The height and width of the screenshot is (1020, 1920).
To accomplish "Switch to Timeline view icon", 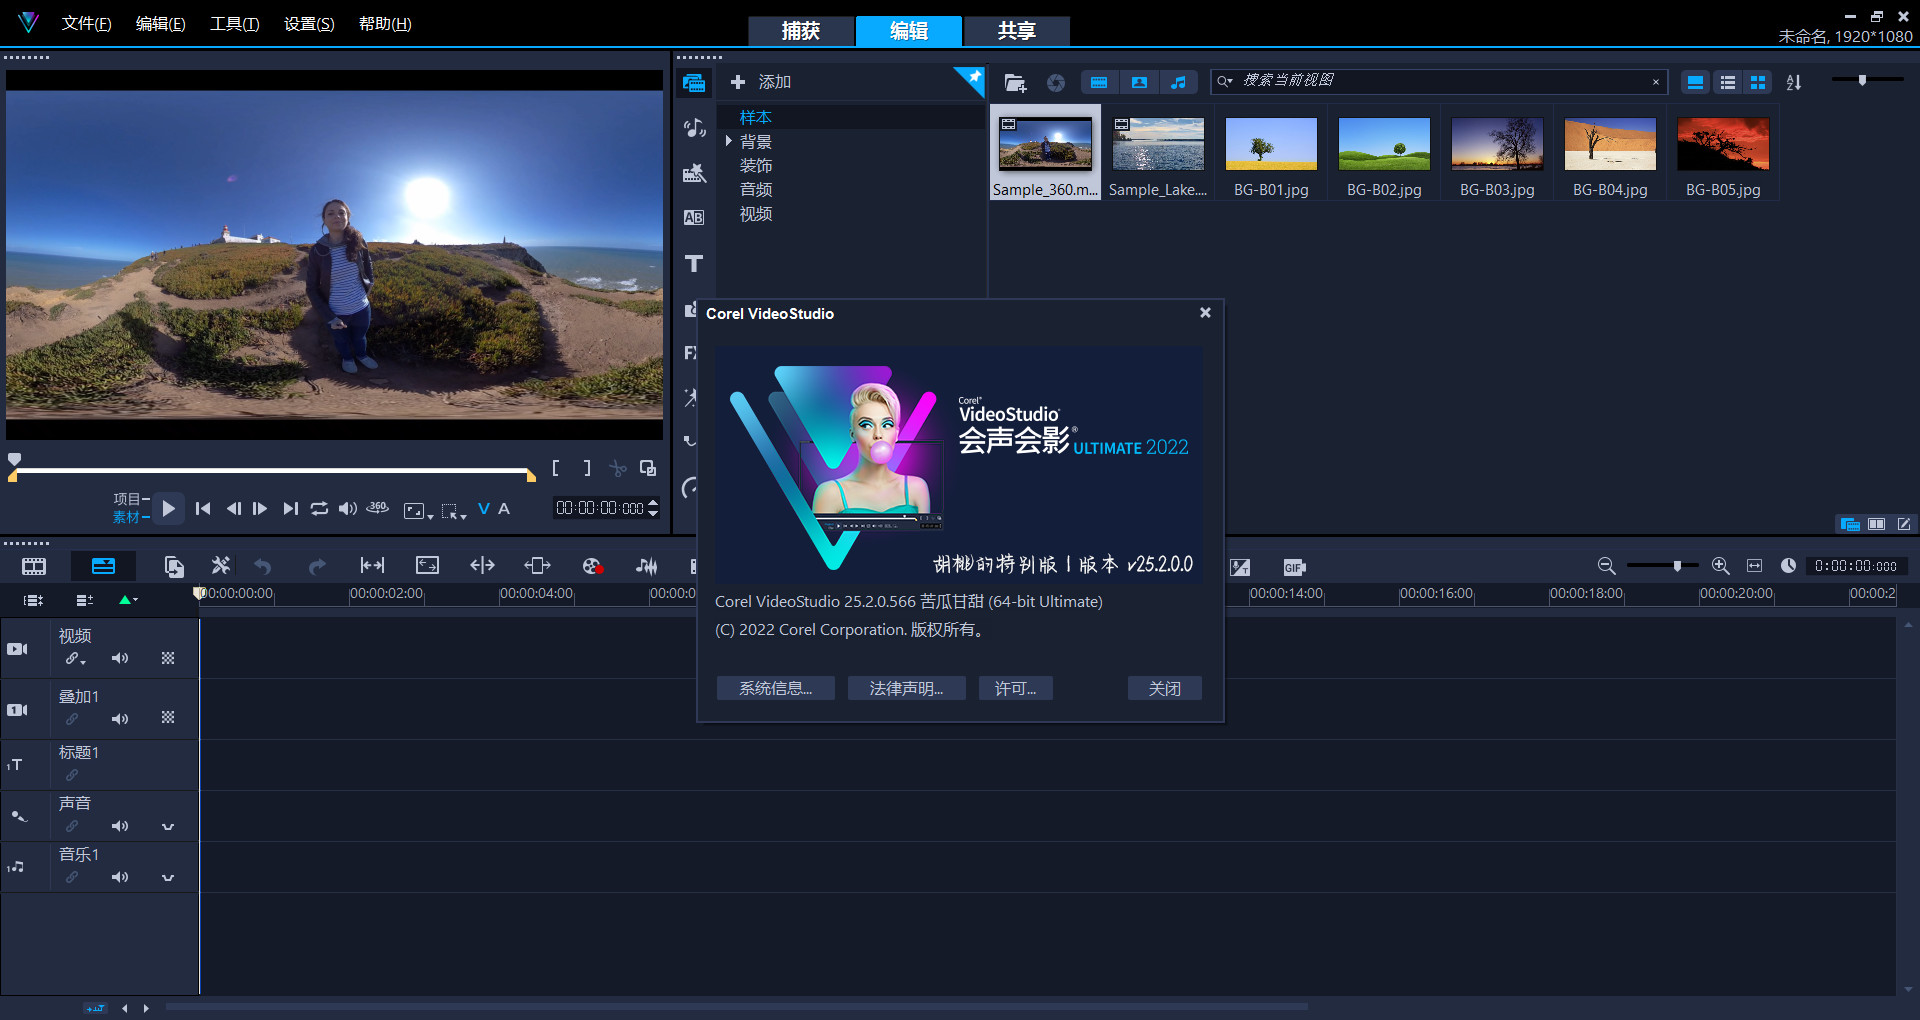I will (x=103, y=567).
